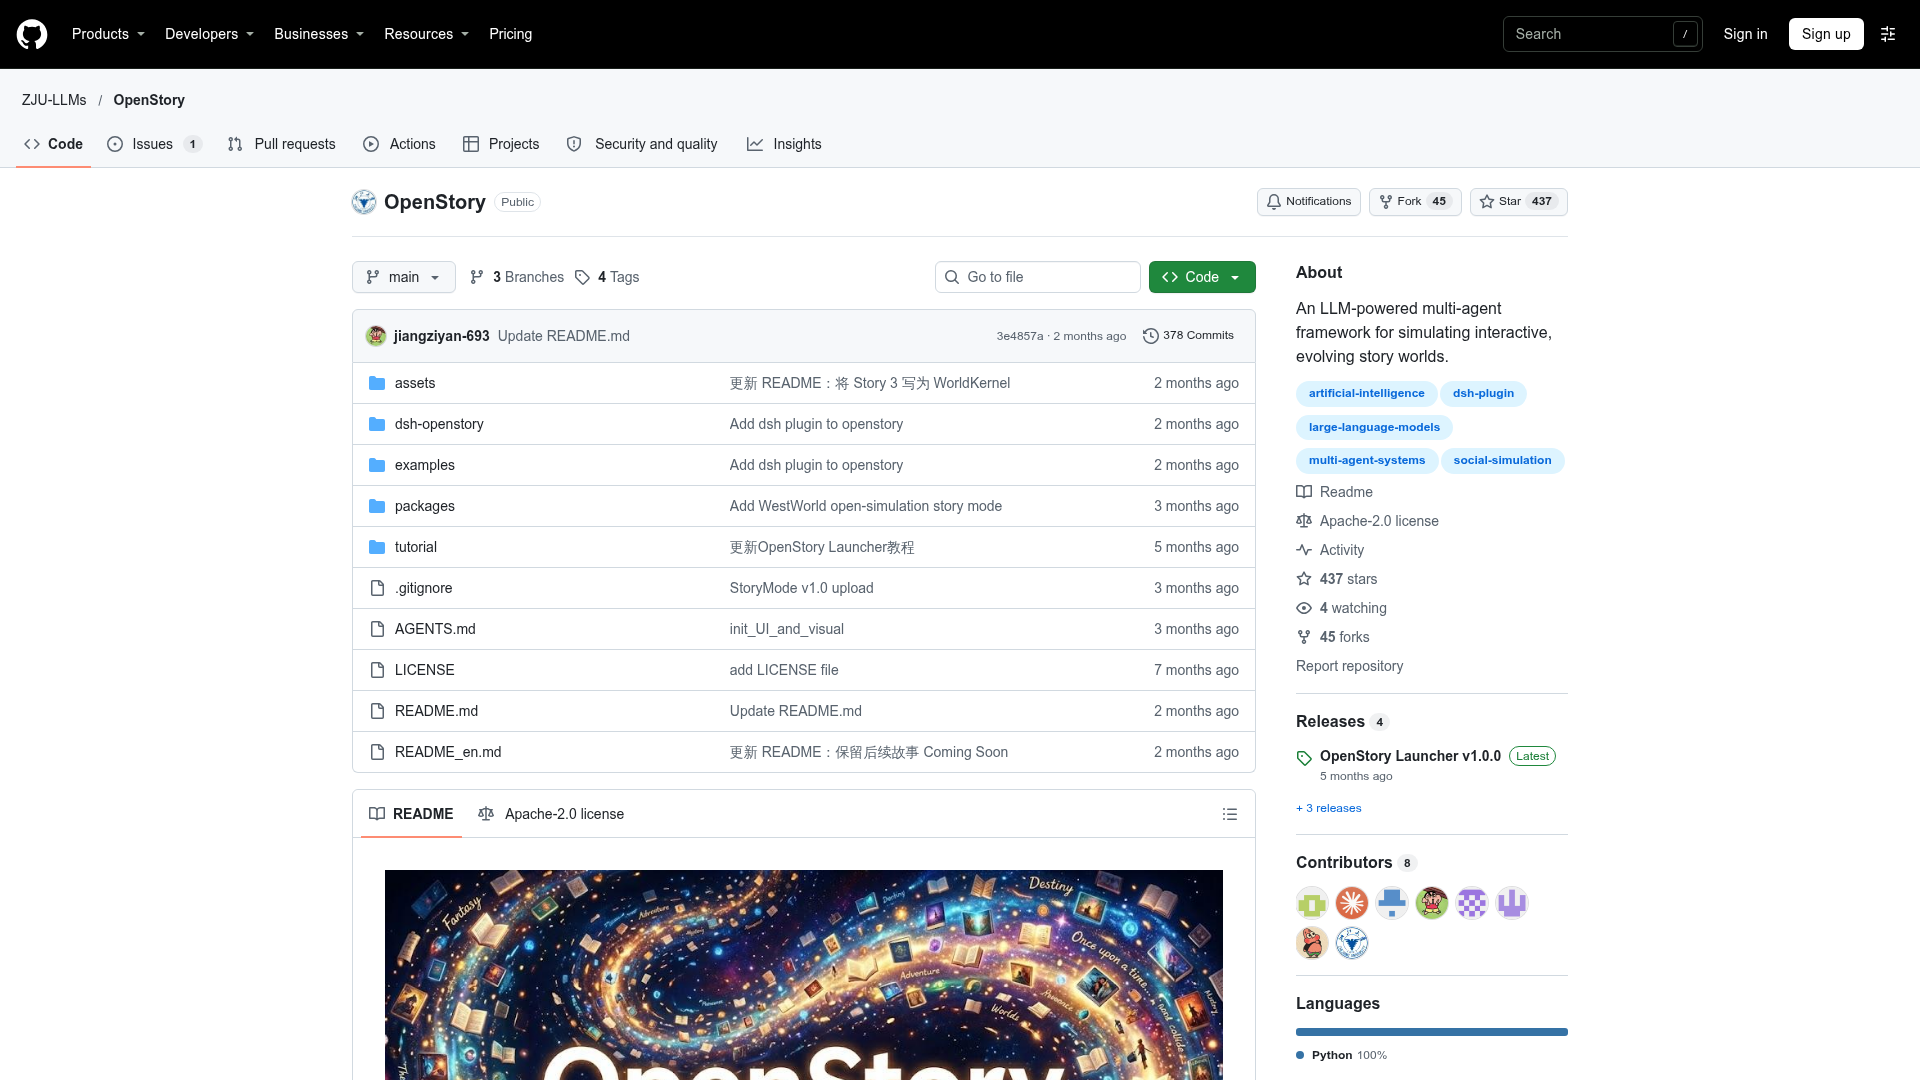Open the README_en.md file

[x=448, y=752]
